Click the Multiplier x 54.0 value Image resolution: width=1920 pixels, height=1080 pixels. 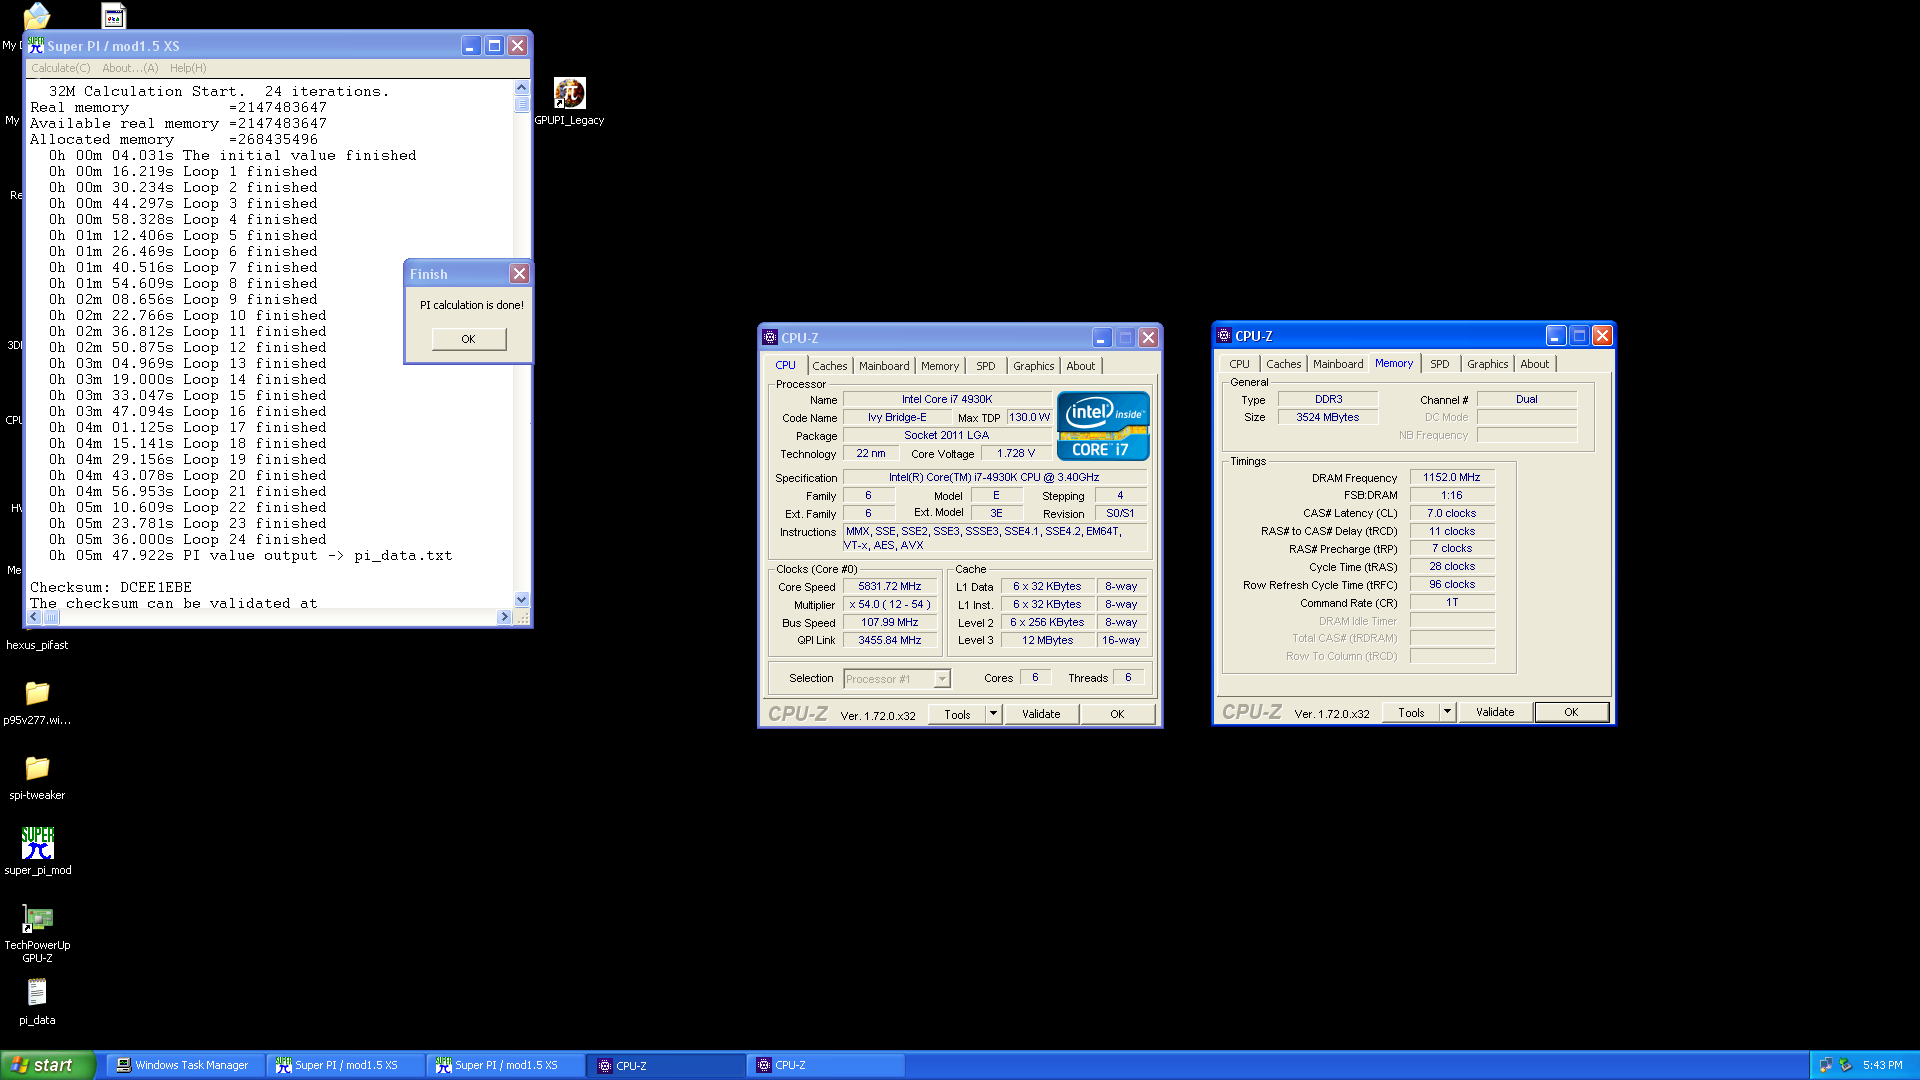coord(890,605)
